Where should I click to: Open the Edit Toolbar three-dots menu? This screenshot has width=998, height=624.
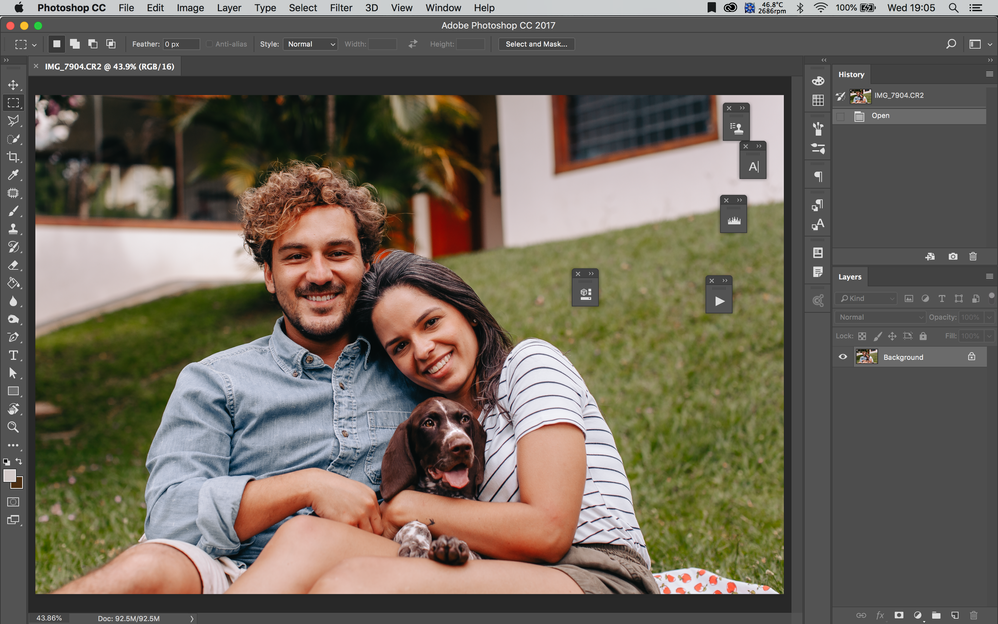13,446
